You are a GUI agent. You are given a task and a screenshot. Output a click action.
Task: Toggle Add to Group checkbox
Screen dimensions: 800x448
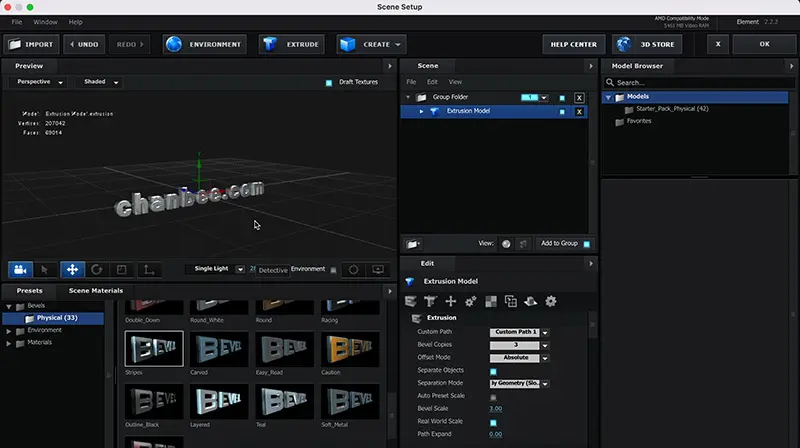(x=587, y=244)
